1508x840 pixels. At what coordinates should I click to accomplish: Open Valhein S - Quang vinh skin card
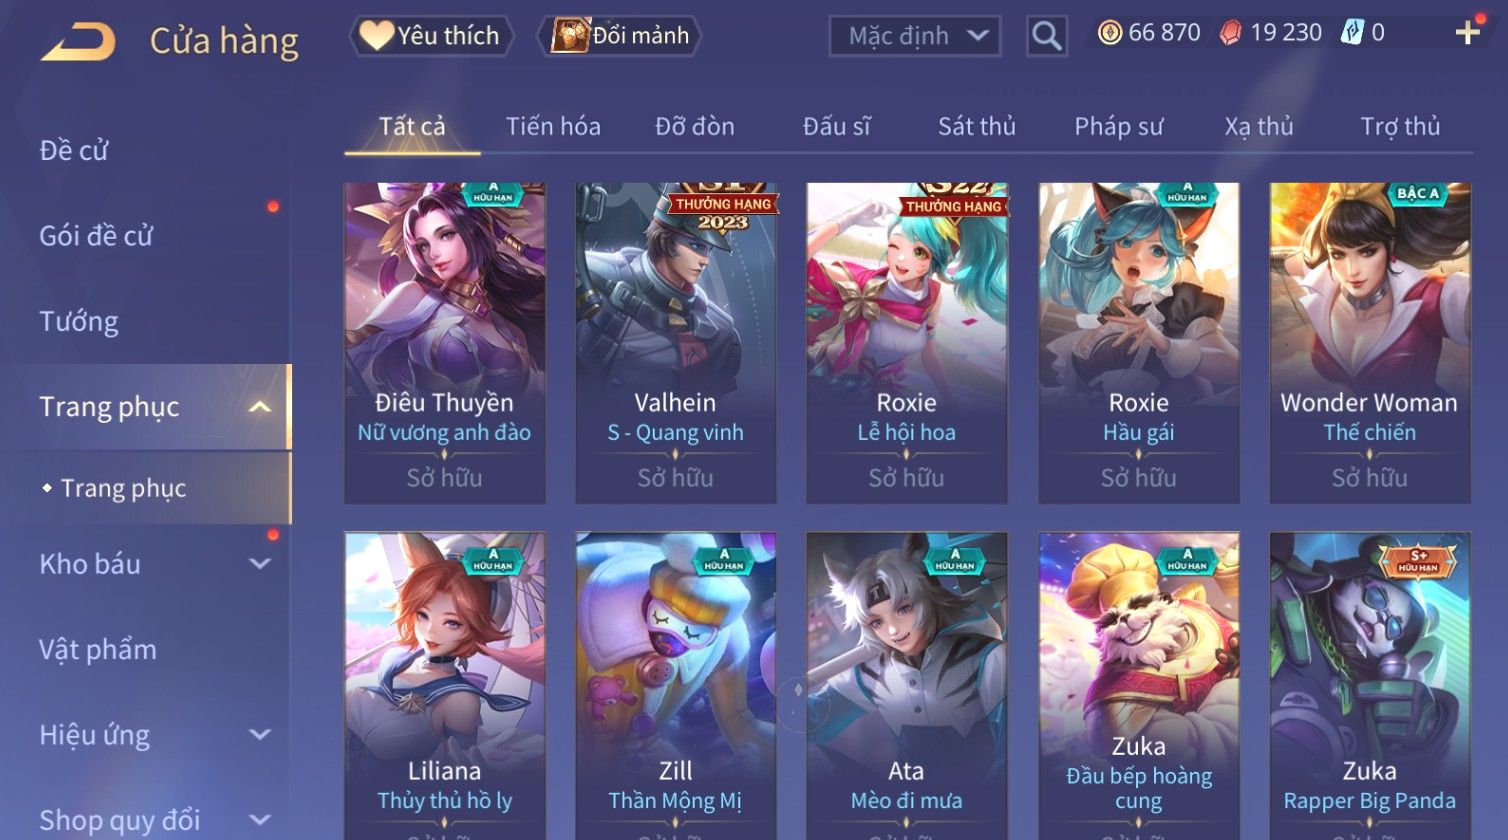[x=676, y=343]
